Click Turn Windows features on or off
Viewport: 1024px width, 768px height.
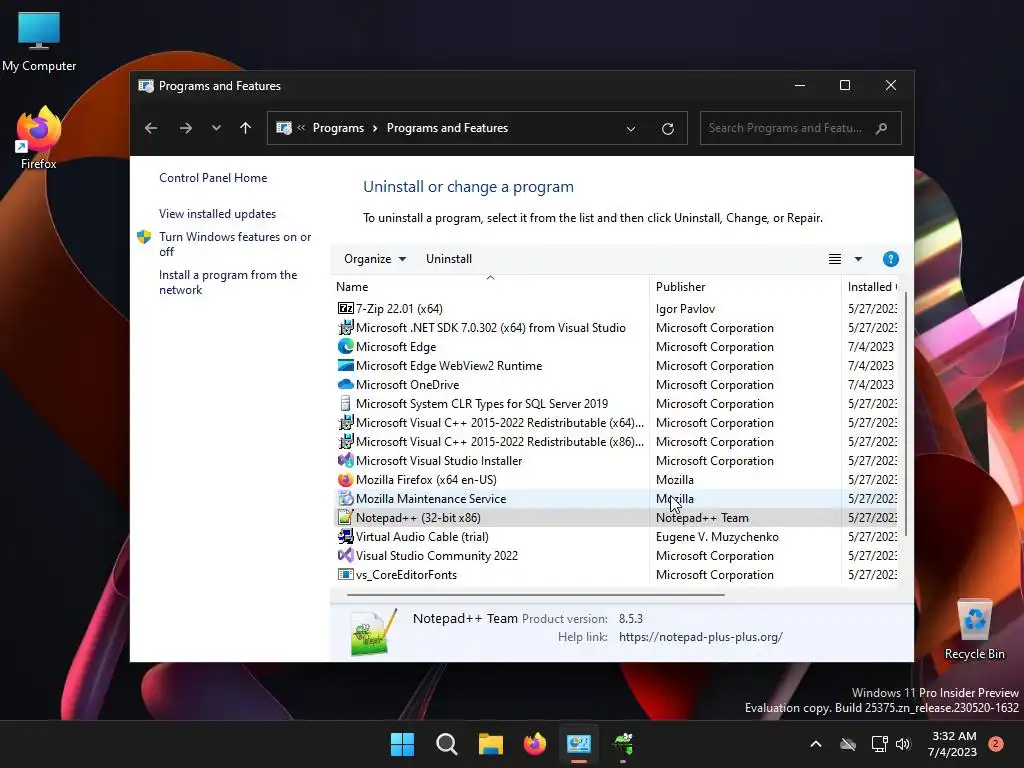click(235, 244)
